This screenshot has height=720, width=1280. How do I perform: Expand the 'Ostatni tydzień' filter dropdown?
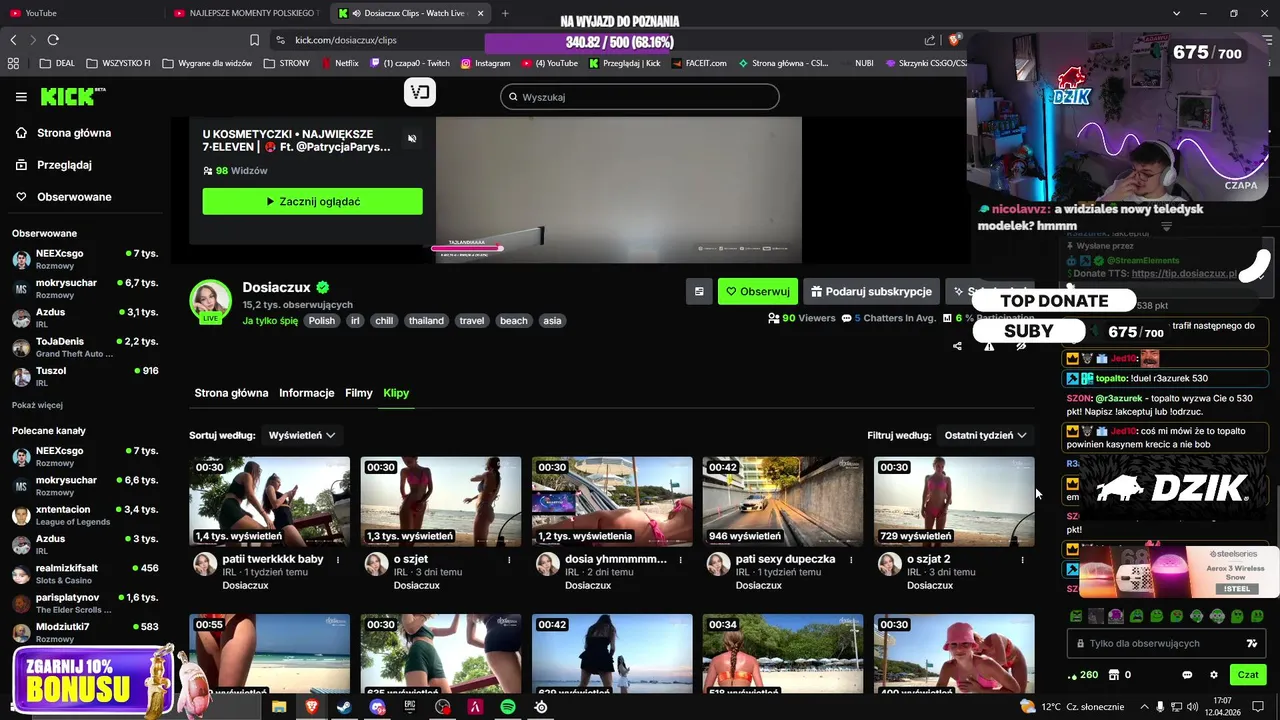[985, 435]
